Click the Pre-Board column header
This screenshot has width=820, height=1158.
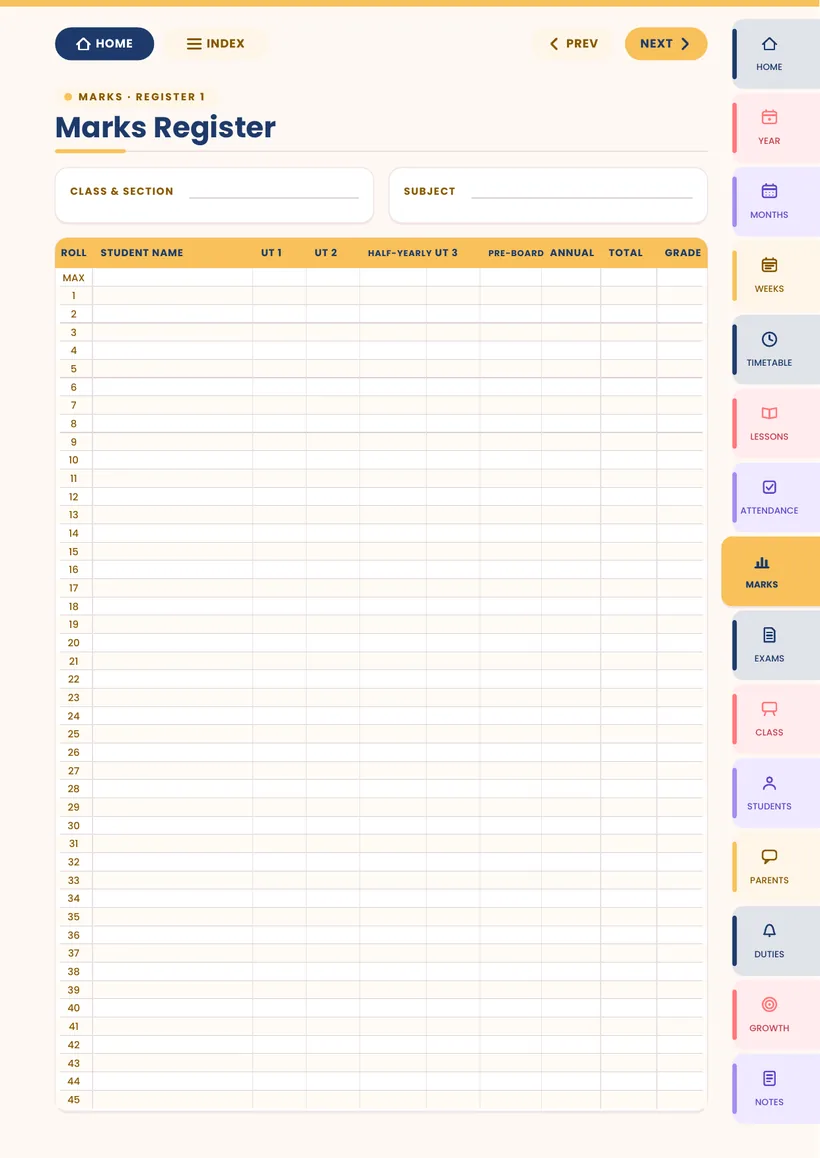point(516,253)
